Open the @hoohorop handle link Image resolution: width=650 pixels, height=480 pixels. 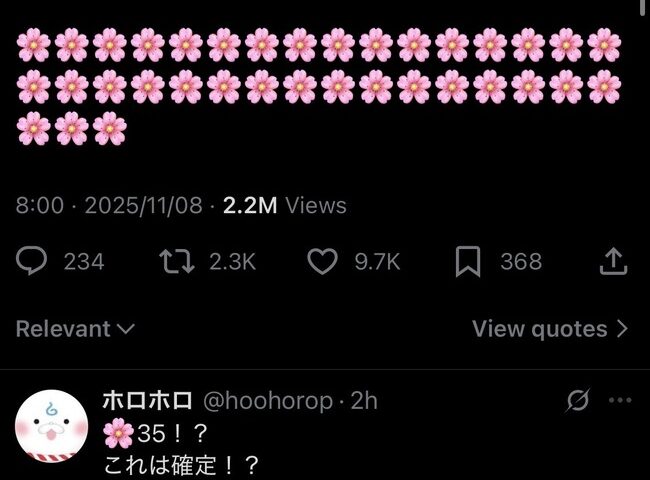pos(268,401)
